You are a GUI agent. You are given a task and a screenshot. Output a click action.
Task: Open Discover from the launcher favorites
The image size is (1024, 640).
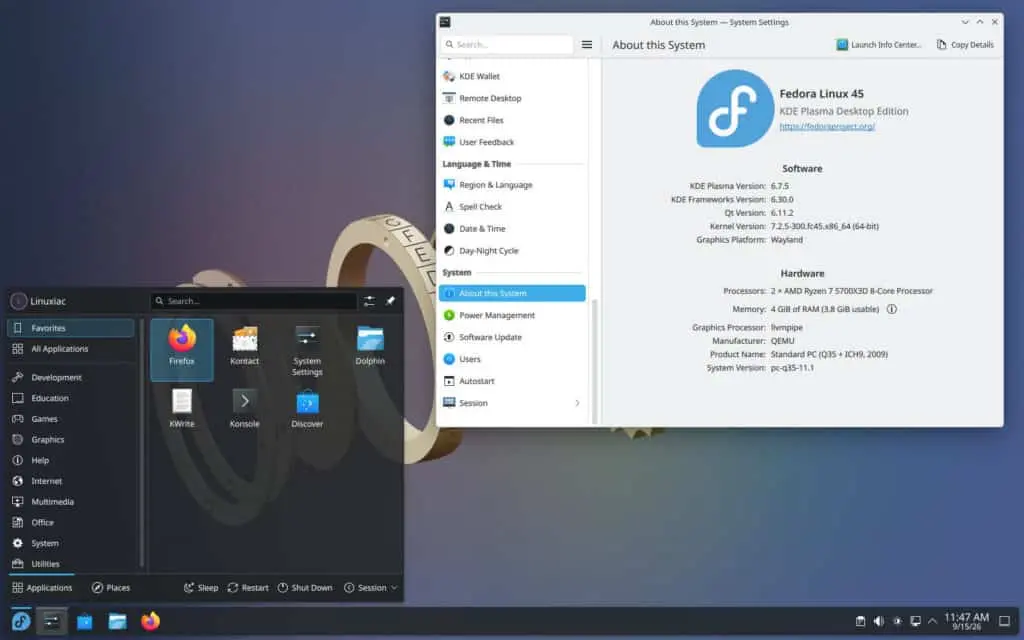(x=307, y=409)
